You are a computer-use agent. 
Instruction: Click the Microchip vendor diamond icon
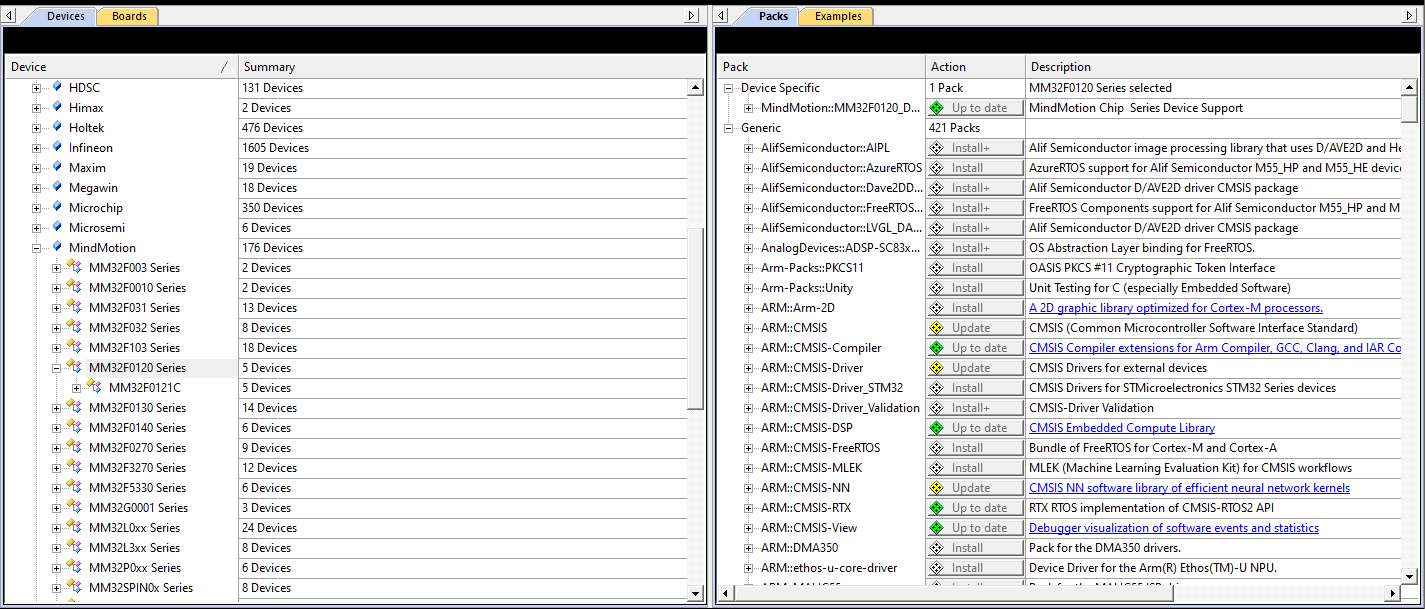[x=57, y=207]
